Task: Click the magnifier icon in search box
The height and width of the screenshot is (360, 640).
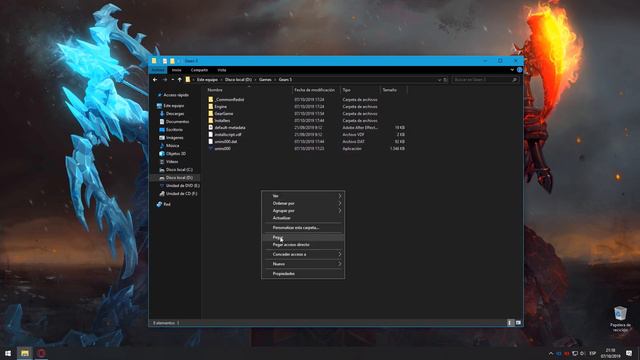Action: point(514,80)
